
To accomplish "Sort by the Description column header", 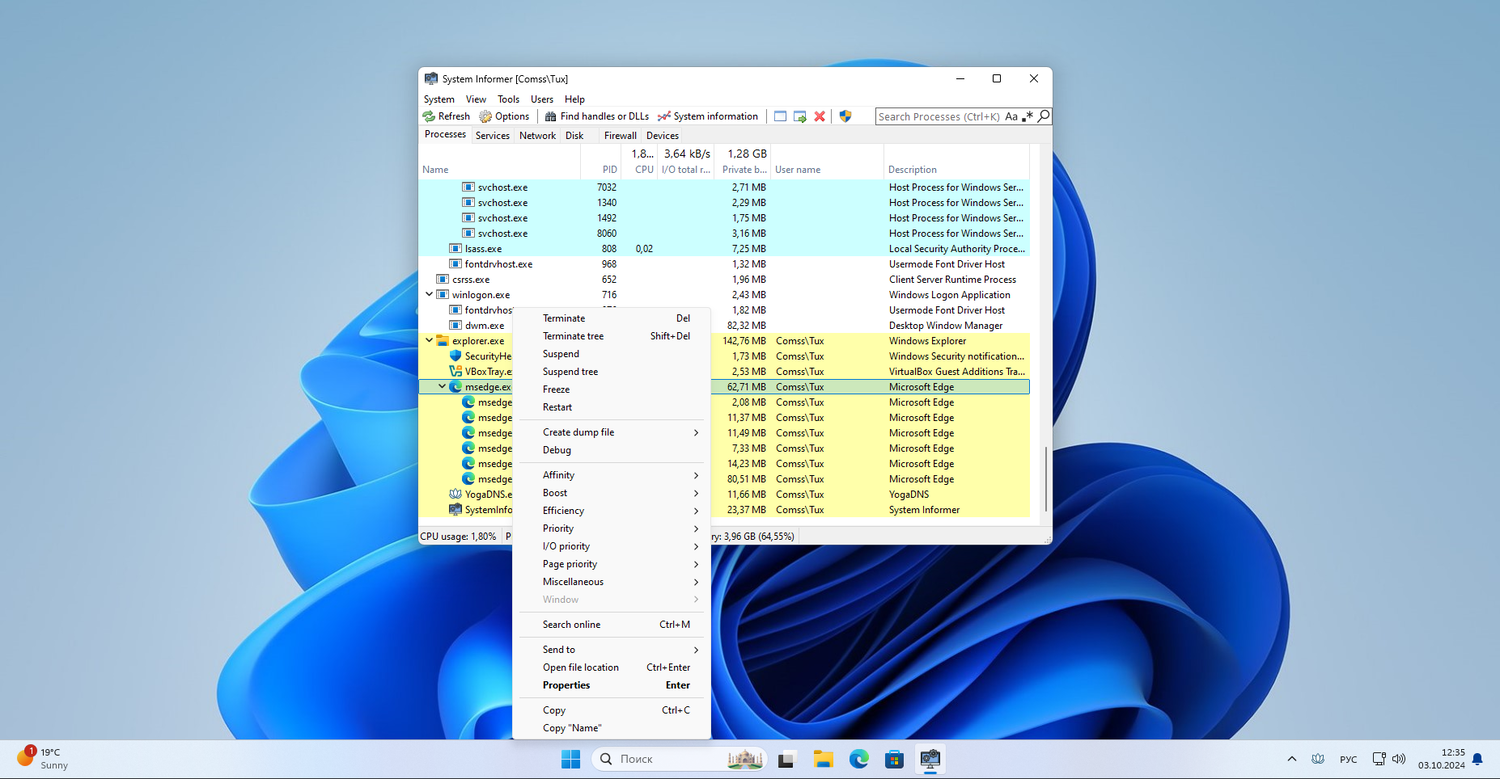I will 957,160.
